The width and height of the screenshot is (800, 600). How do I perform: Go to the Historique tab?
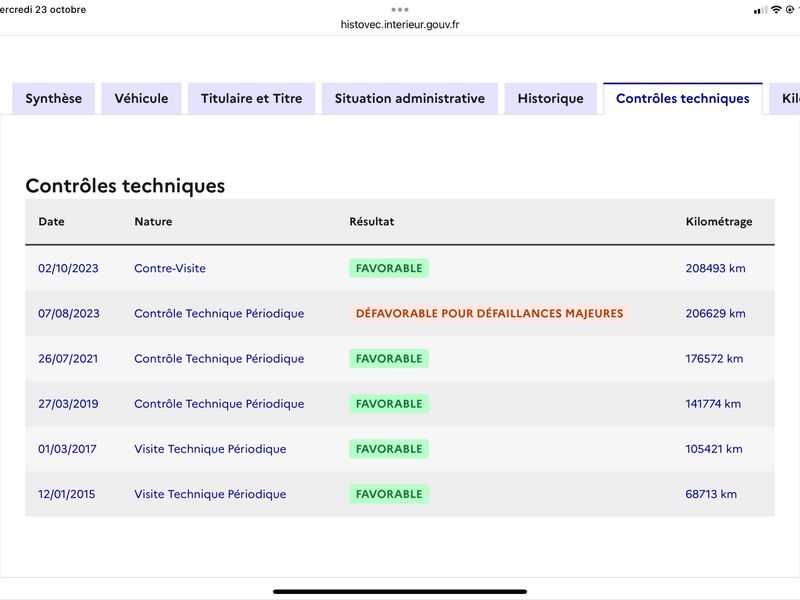(551, 98)
